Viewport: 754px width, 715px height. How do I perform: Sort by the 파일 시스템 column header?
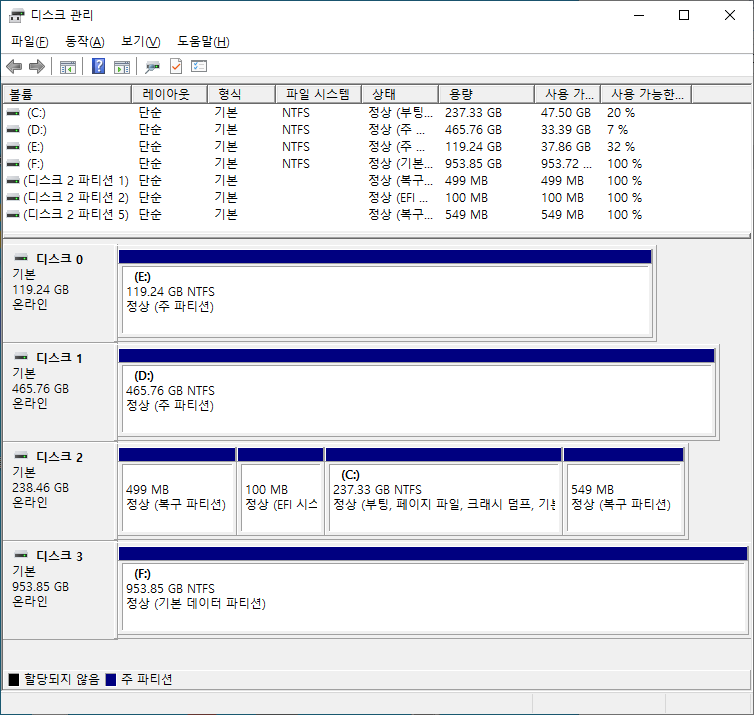[318, 94]
